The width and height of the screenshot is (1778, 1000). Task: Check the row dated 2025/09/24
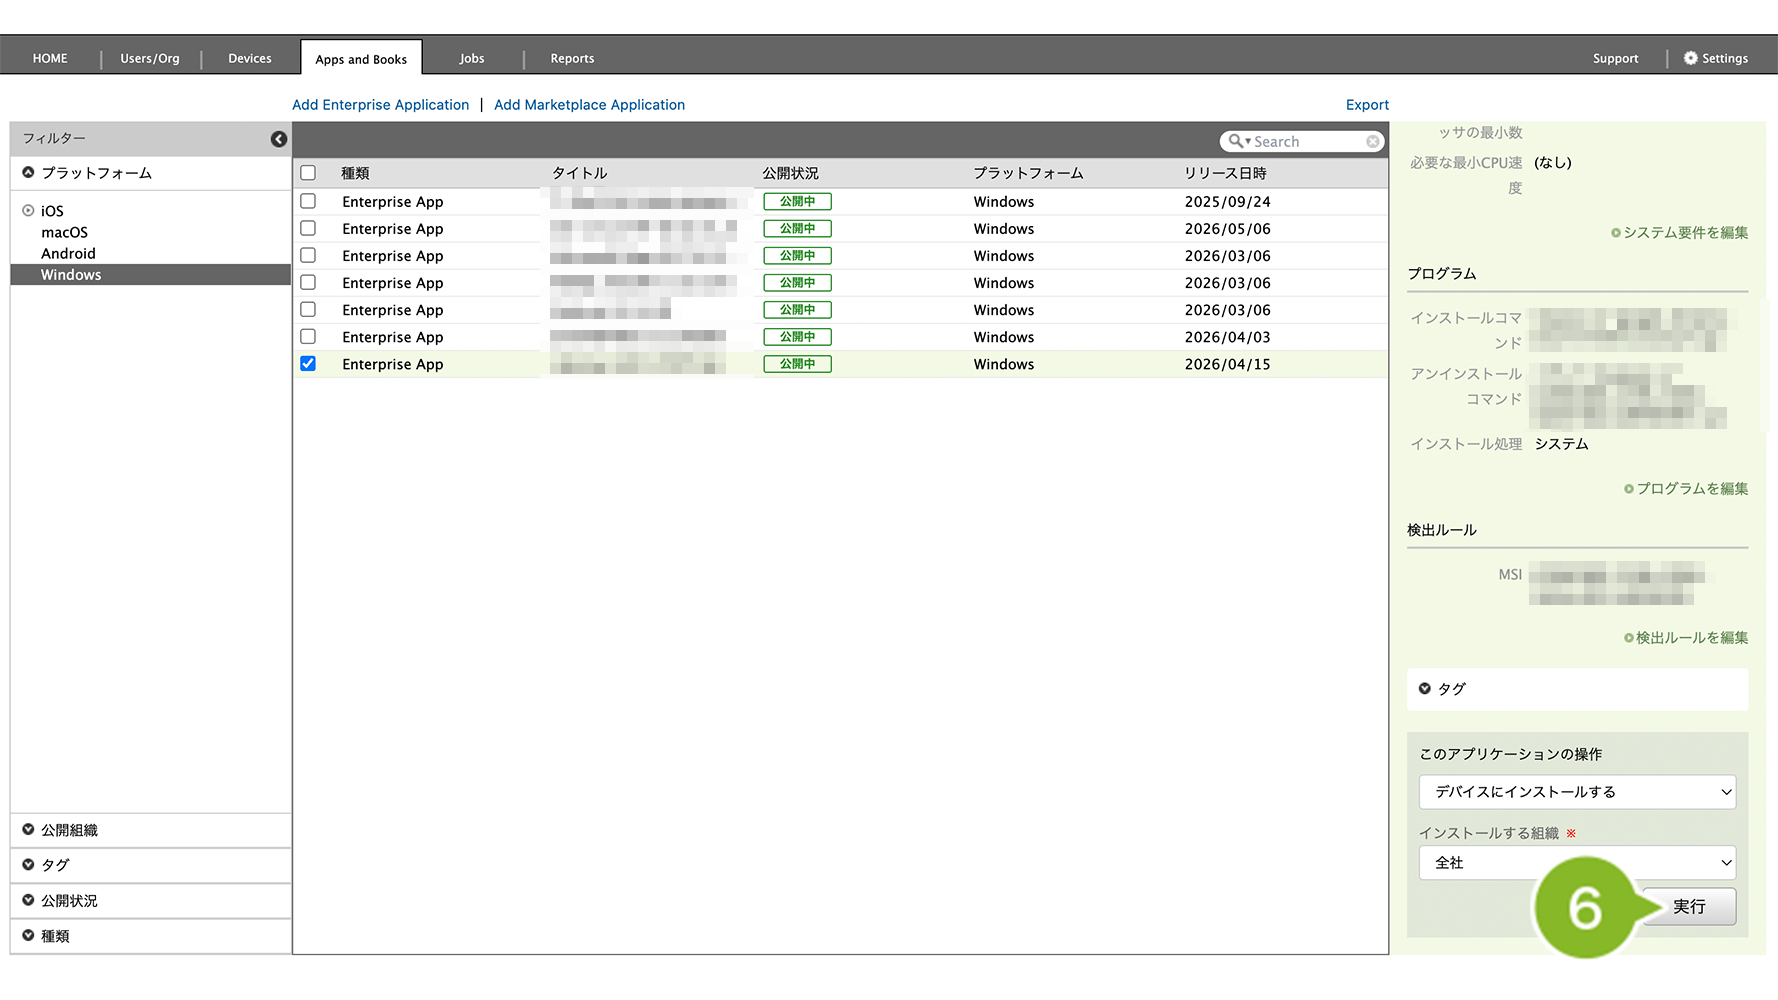pos(308,201)
